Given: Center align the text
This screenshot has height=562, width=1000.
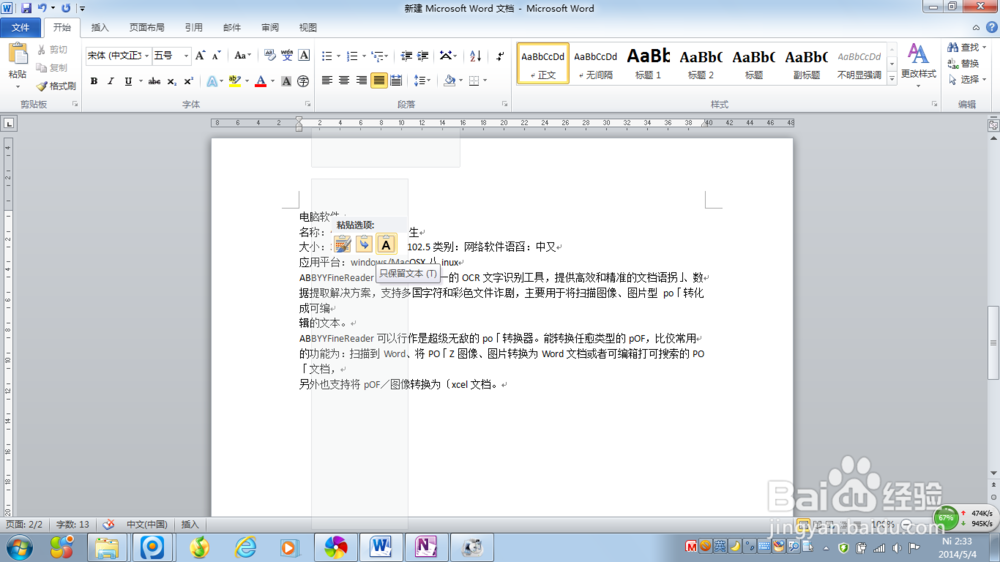Looking at the screenshot, I should click(344, 81).
